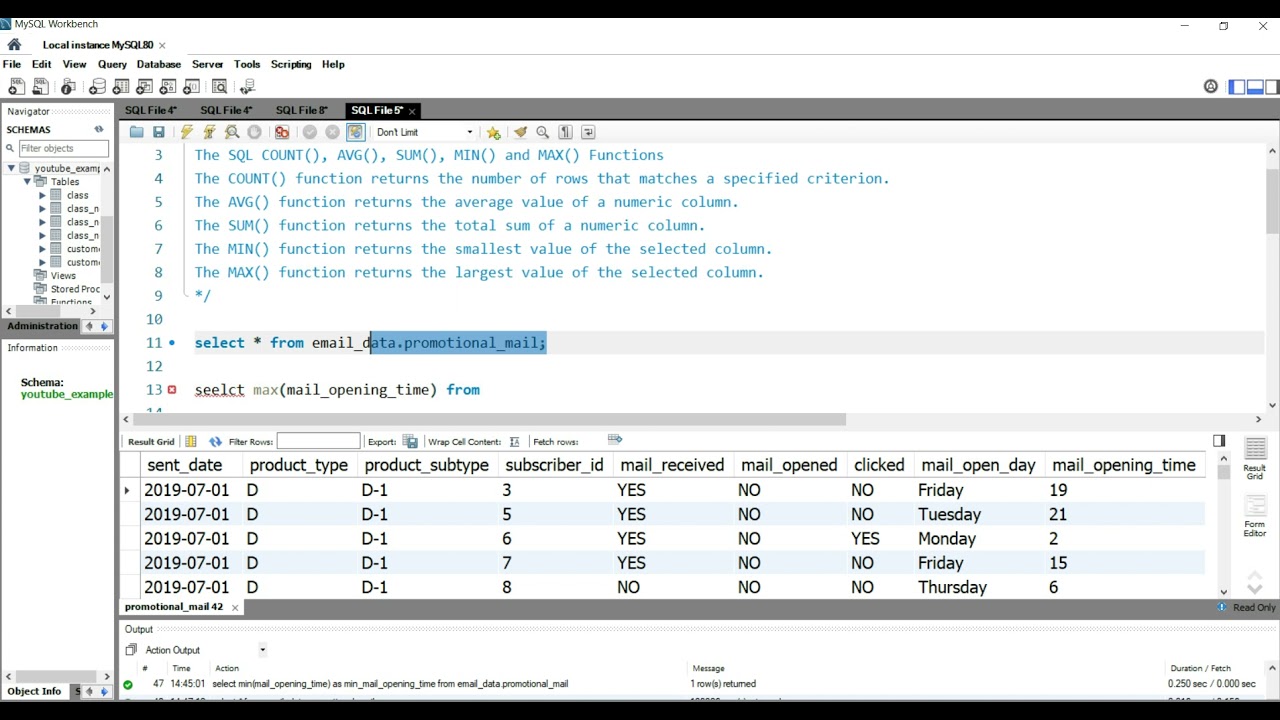Image resolution: width=1280 pixels, height=720 pixels.
Task: Select Result Grid in side panel
Action: 1255,459
